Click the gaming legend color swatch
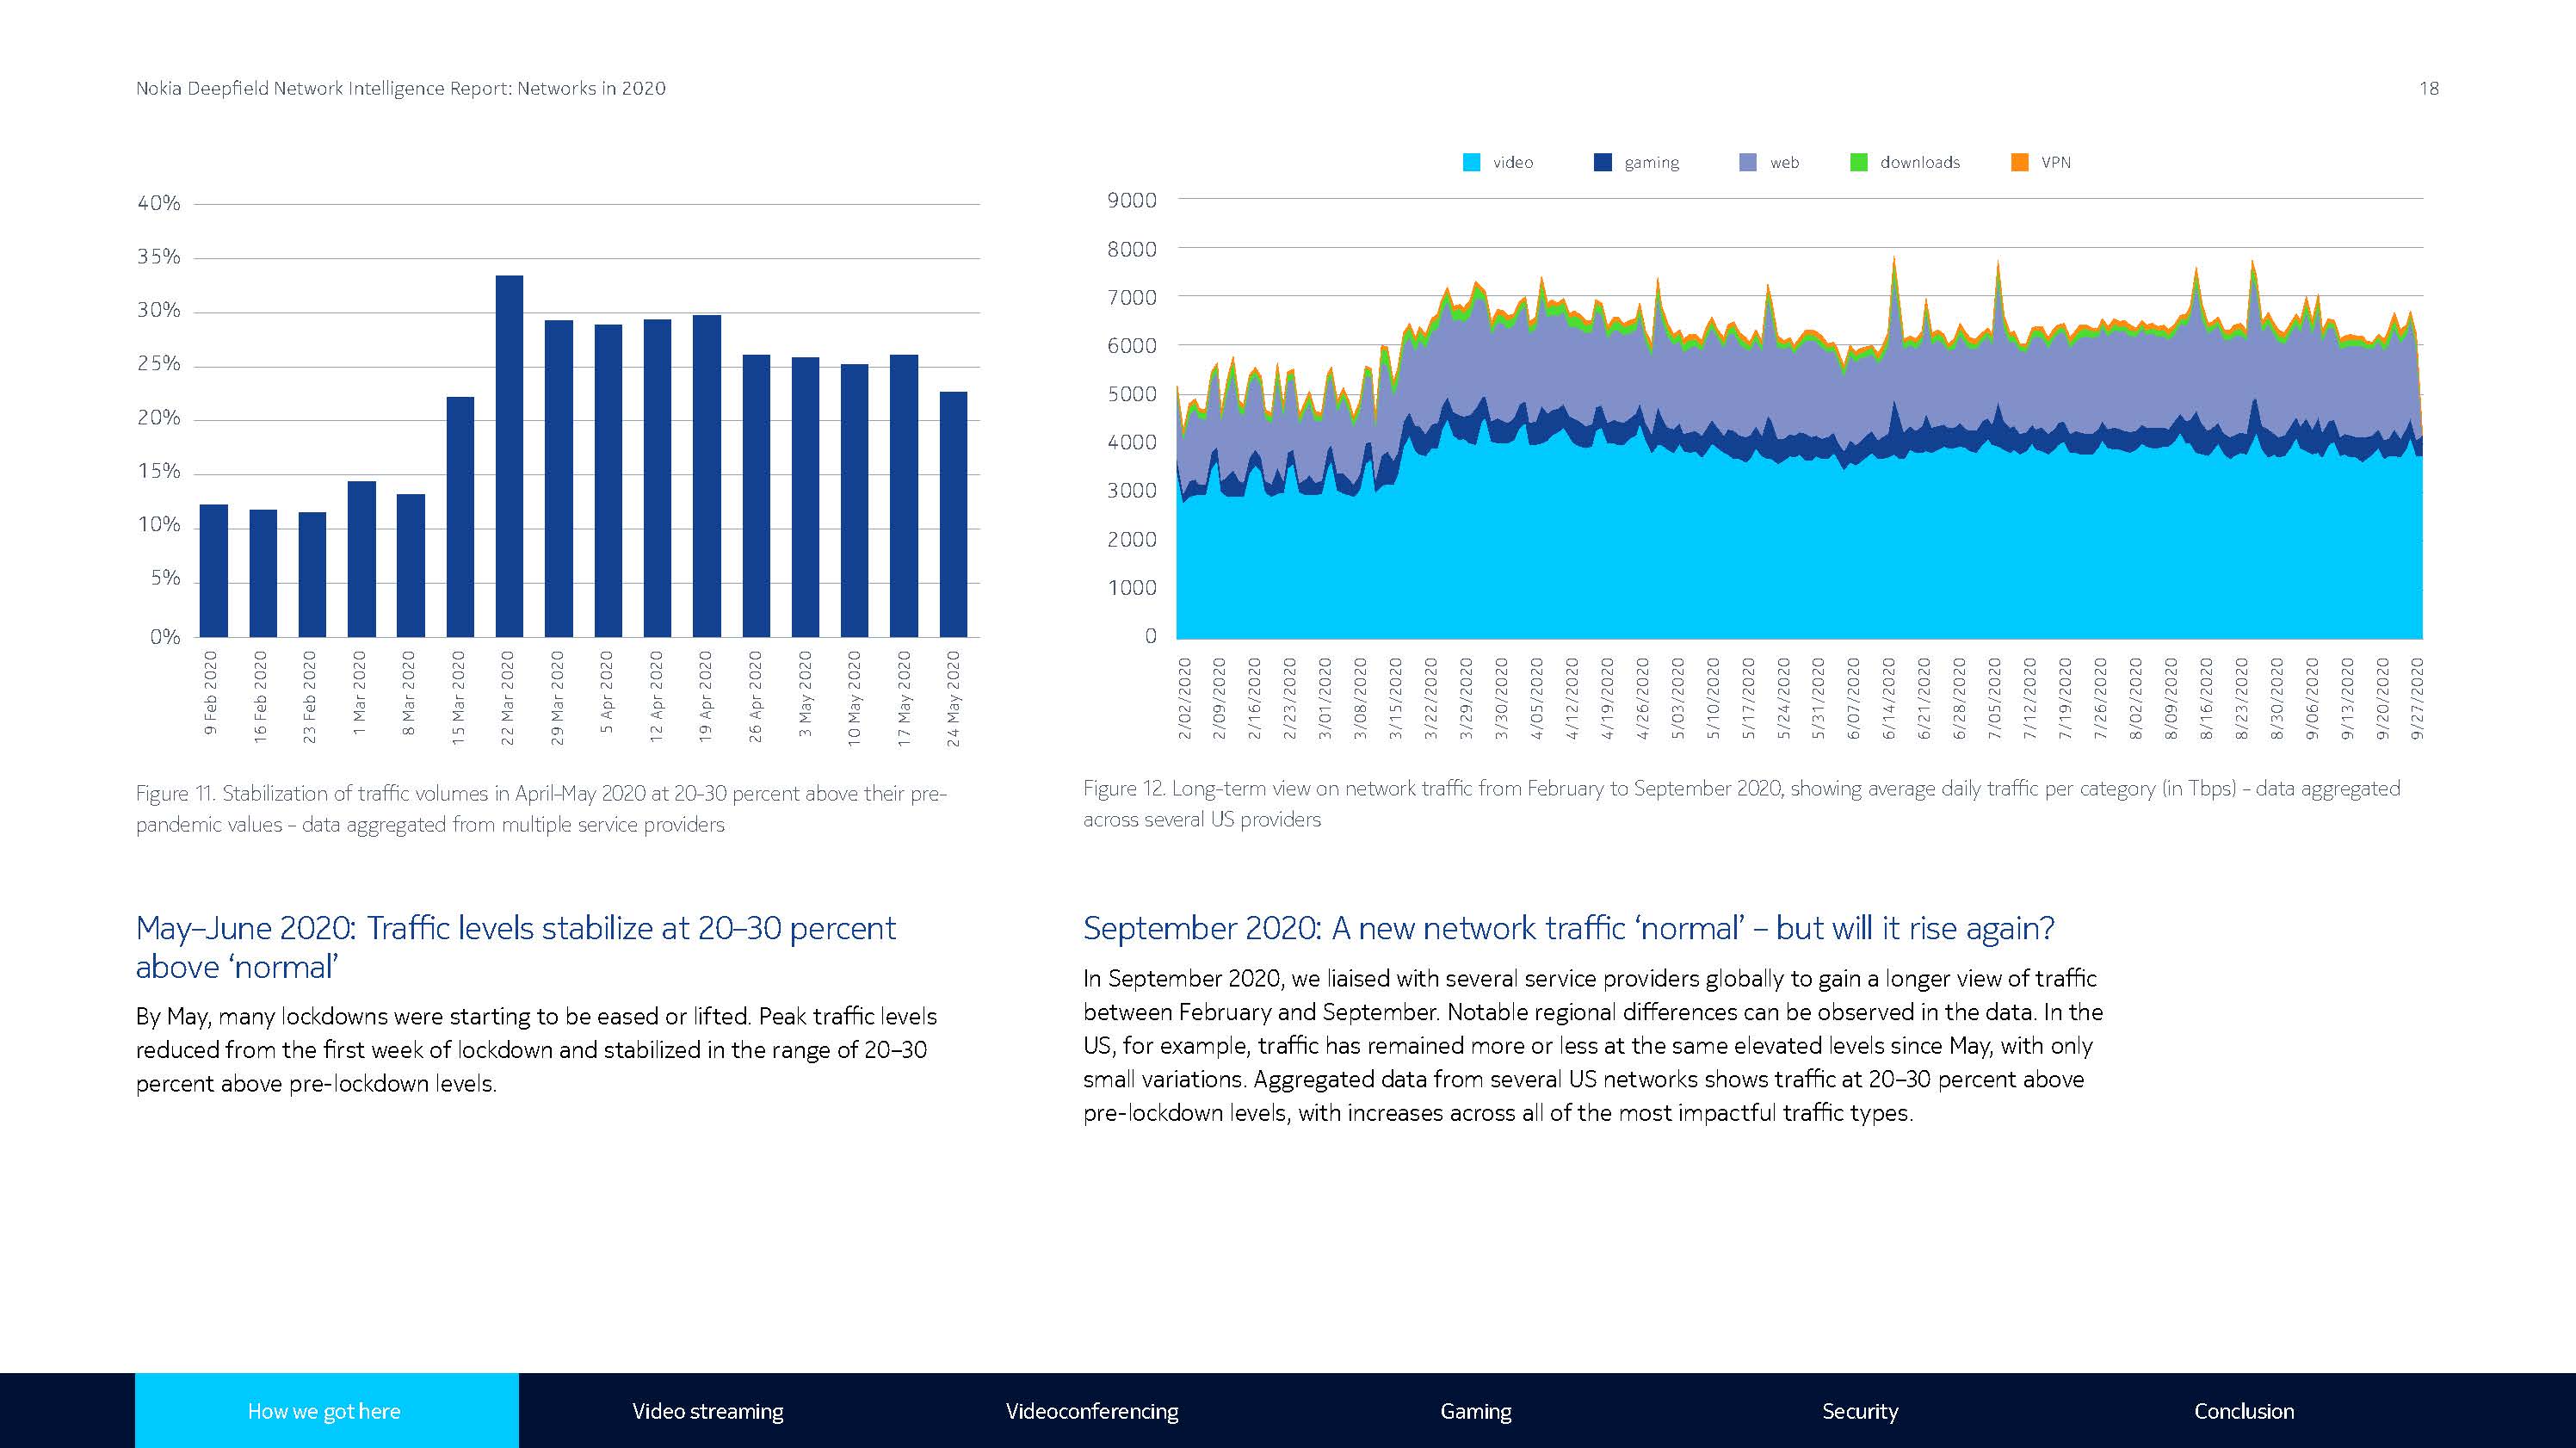The width and height of the screenshot is (2576, 1448). [x=1602, y=162]
